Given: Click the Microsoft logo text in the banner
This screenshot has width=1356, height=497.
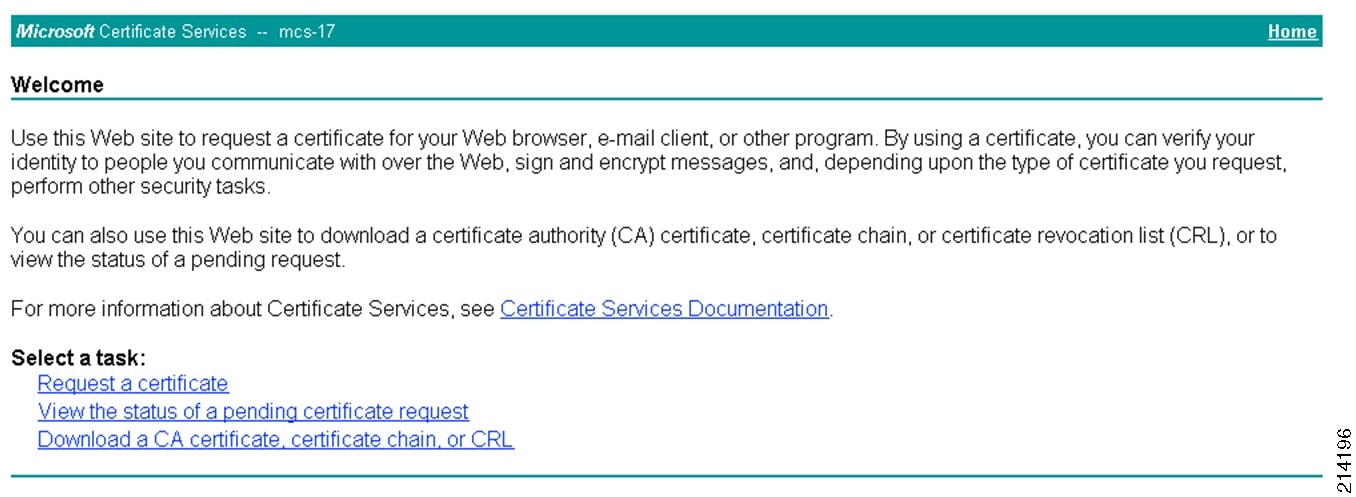Looking at the screenshot, I should (x=55, y=31).
